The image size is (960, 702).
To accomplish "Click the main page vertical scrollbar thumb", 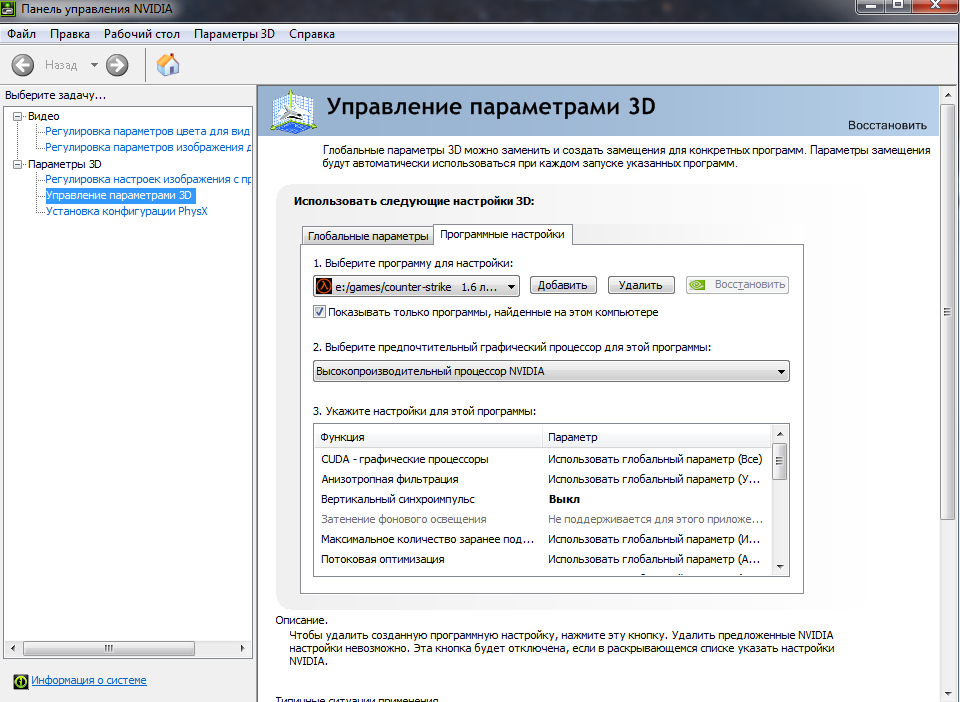I will tap(947, 312).
